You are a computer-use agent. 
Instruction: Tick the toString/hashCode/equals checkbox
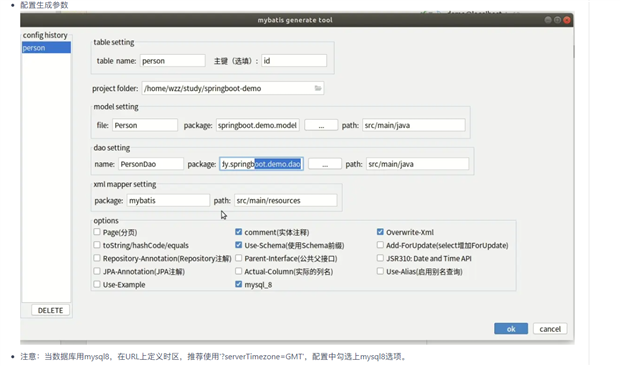click(x=97, y=245)
